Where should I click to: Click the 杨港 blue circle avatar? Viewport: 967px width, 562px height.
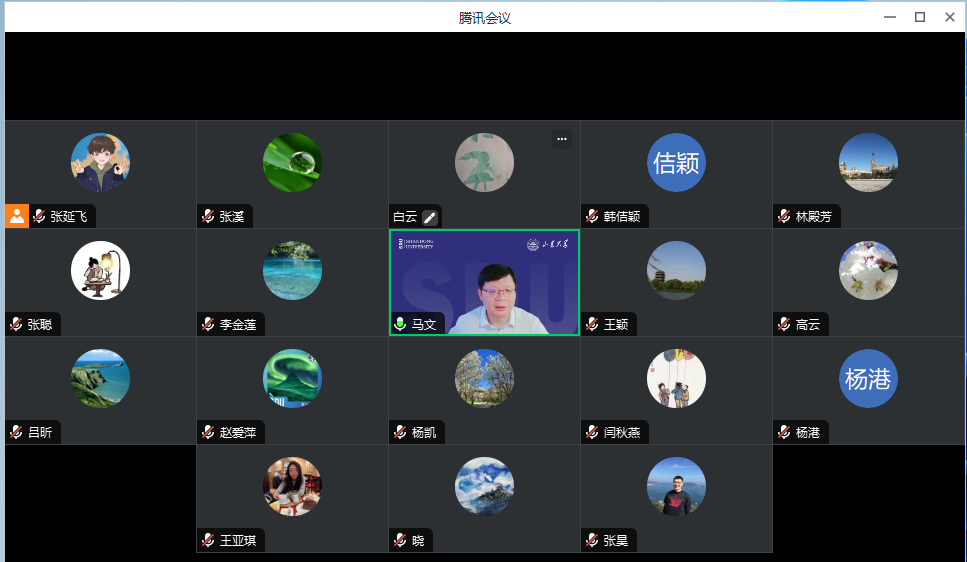coord(868,378)
